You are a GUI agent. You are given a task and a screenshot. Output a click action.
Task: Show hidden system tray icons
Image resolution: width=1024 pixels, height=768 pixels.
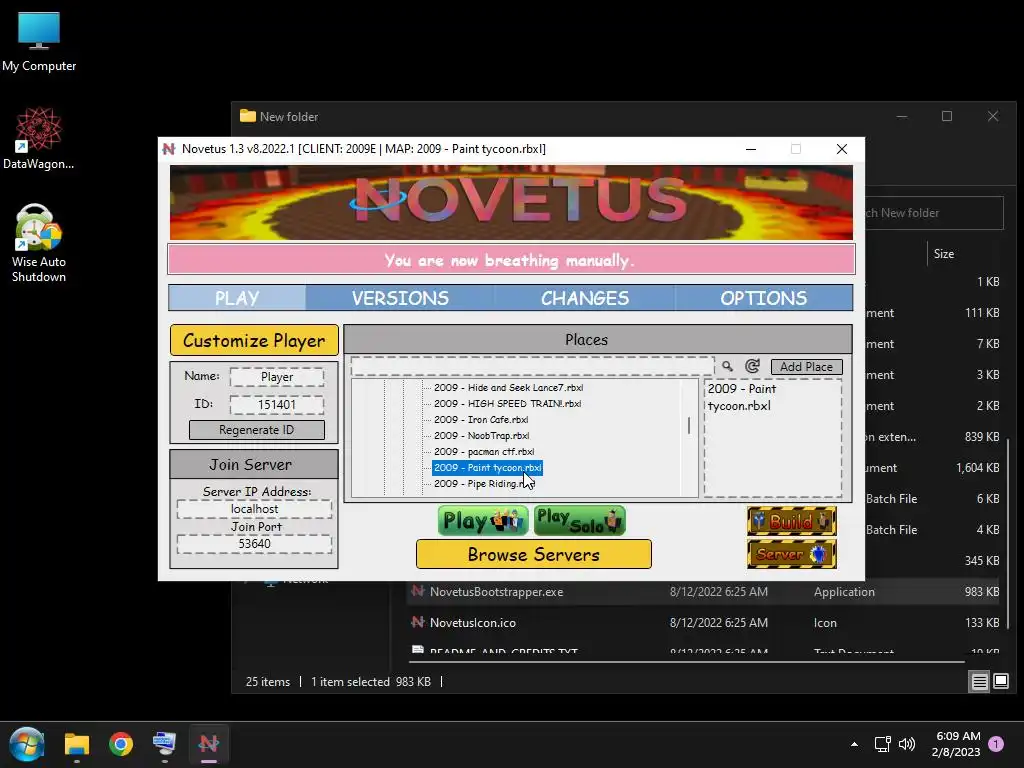(854, 744)
